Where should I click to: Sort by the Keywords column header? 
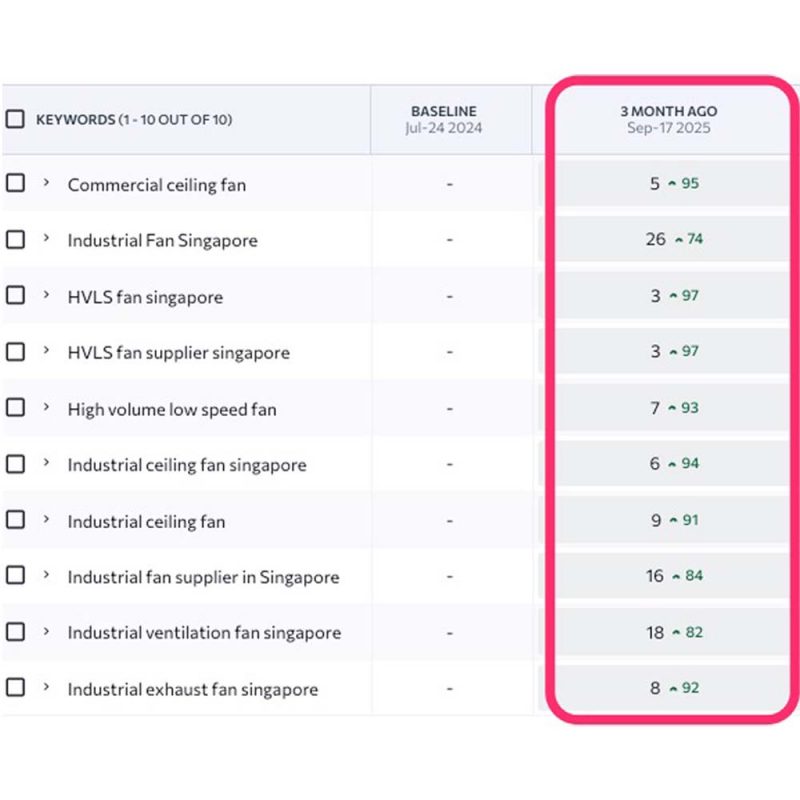click(x=134, y=120)
